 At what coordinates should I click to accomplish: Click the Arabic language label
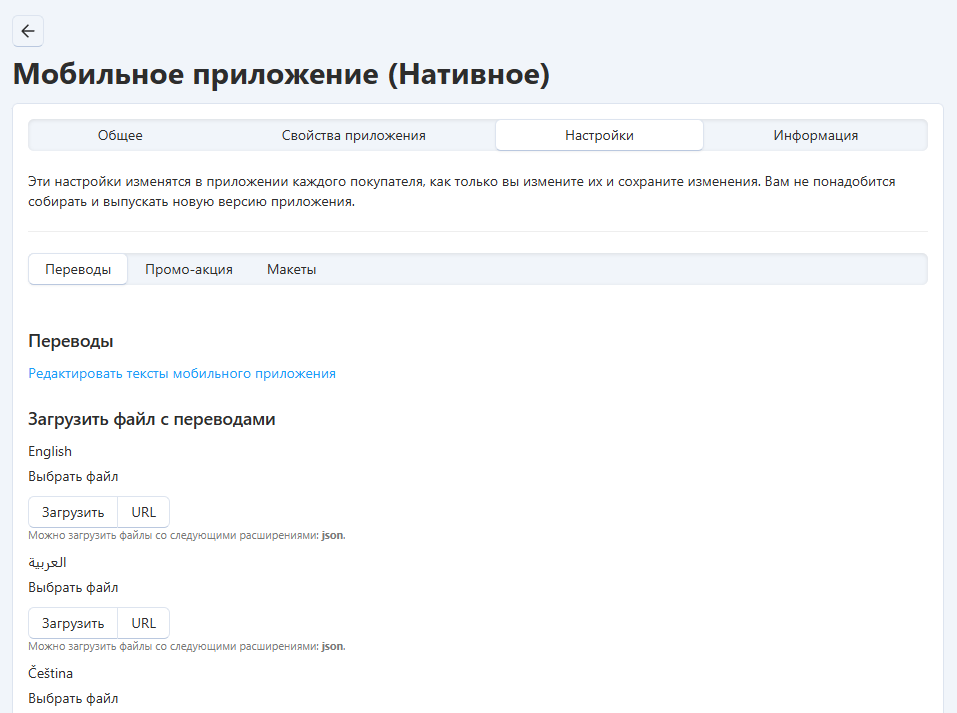tap(47, 562)
